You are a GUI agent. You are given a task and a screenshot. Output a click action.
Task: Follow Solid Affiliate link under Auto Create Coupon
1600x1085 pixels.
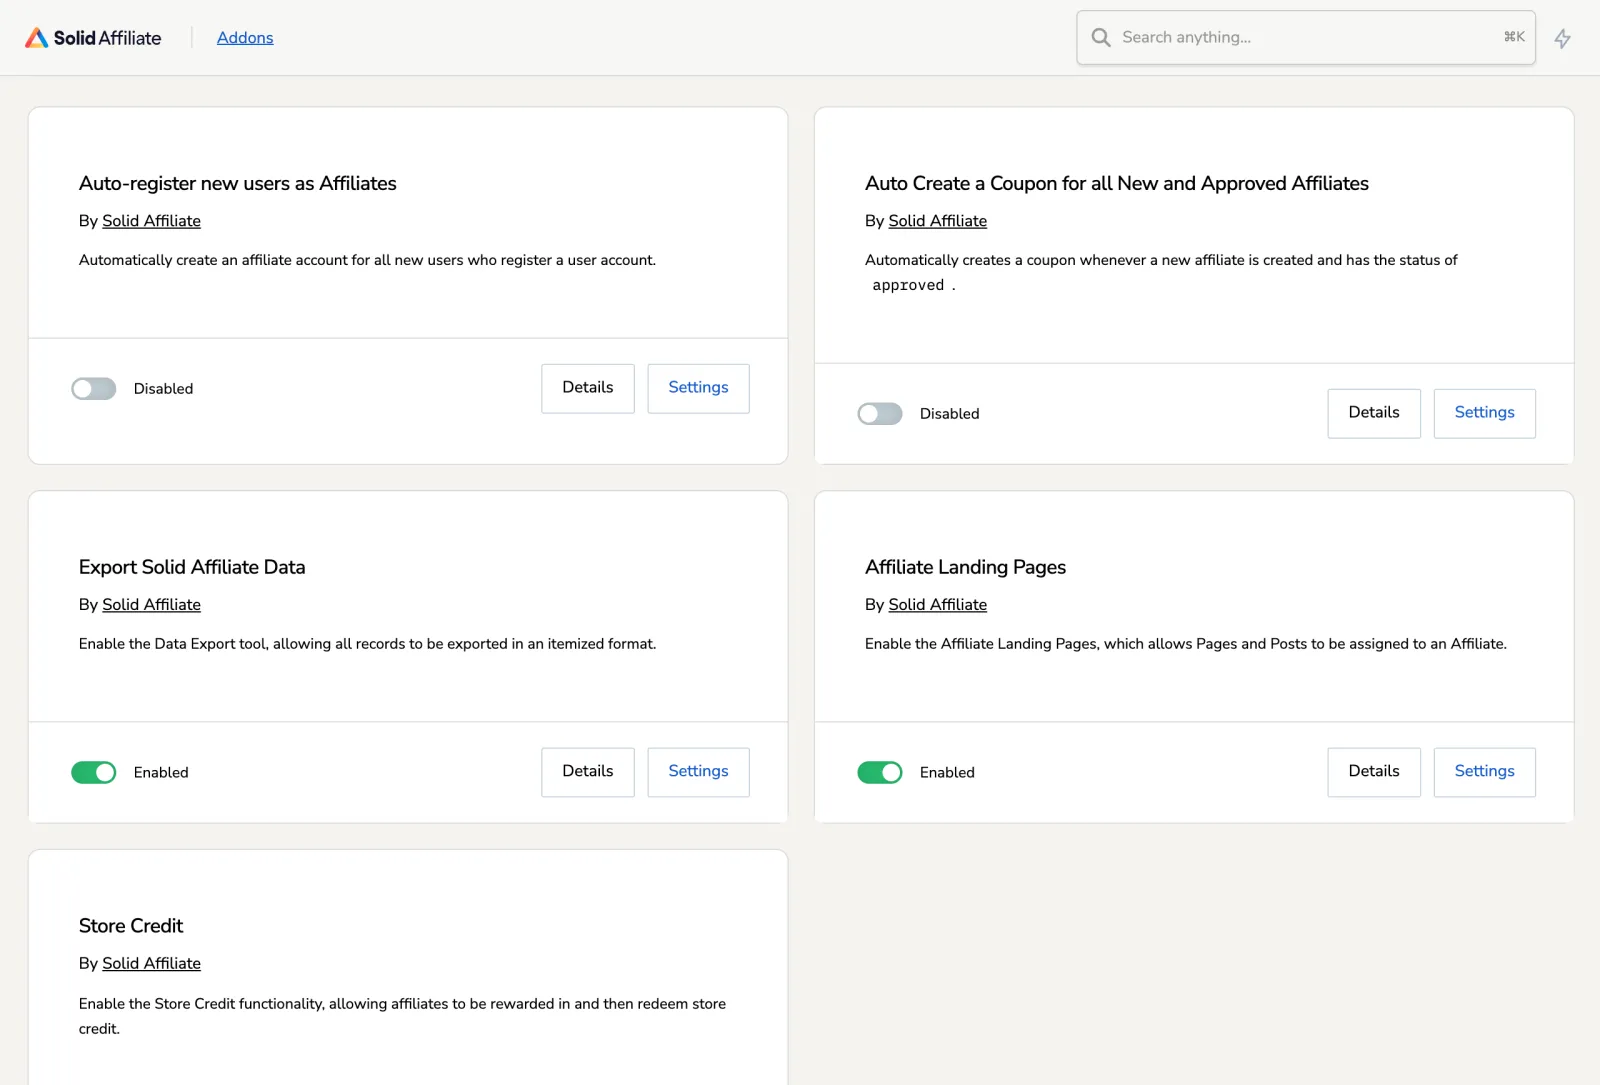click(937, 221)
